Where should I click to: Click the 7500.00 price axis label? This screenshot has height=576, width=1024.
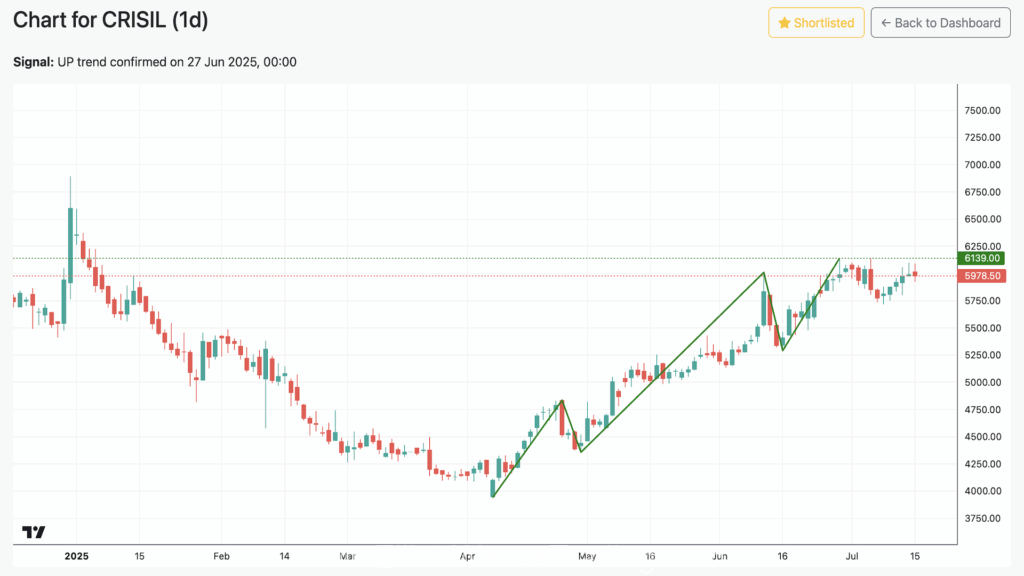pyautogui.click(x=982, y=111)
